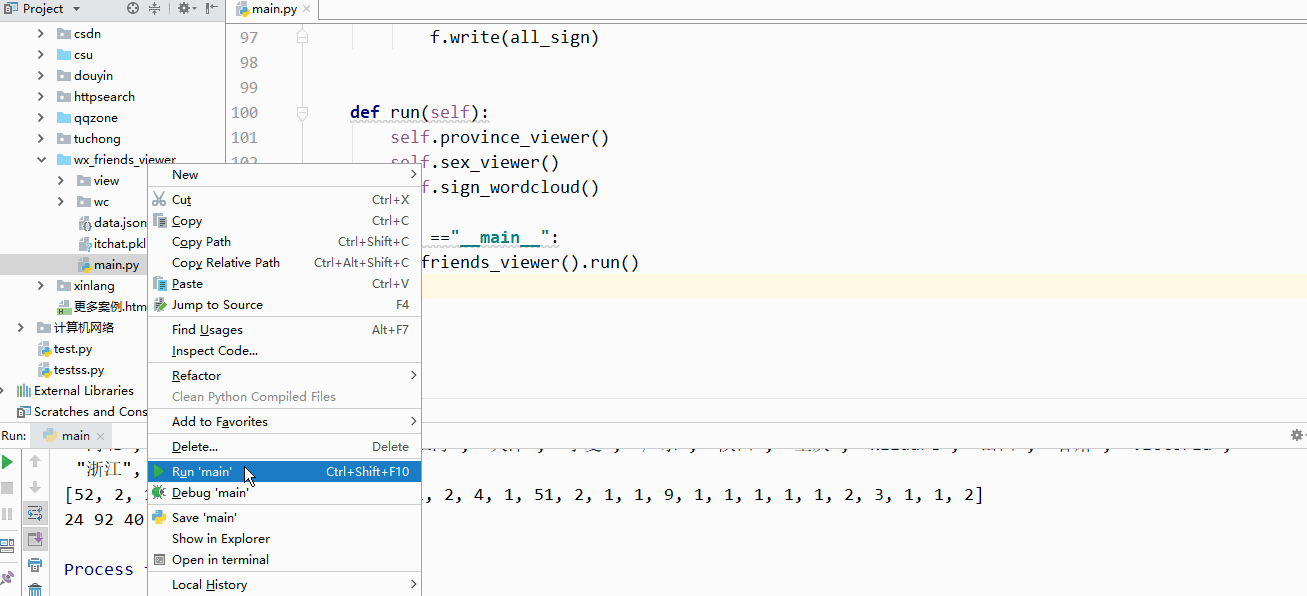This screenshot has width=1307, height=596.
Task: Expand the view subfolder
Action: pos(61,181)
